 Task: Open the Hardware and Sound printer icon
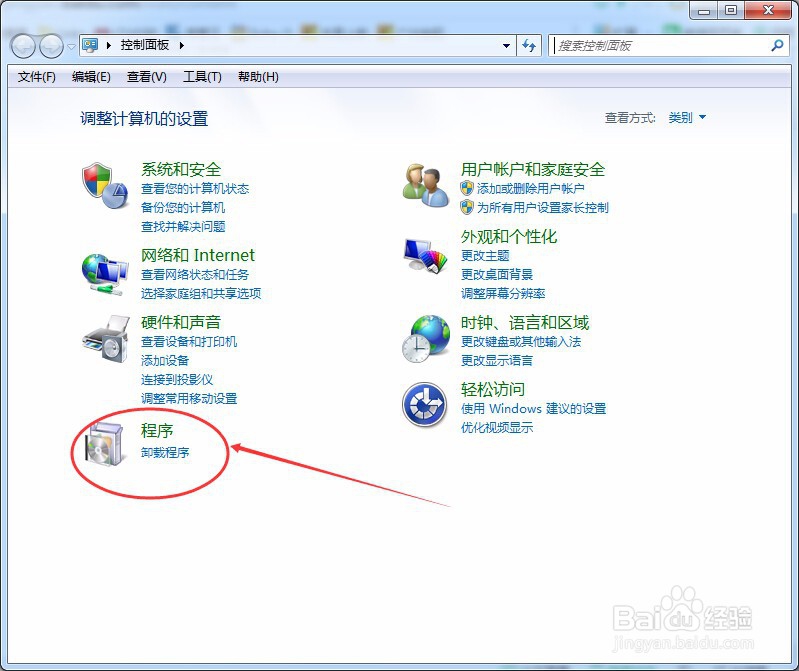105,338
